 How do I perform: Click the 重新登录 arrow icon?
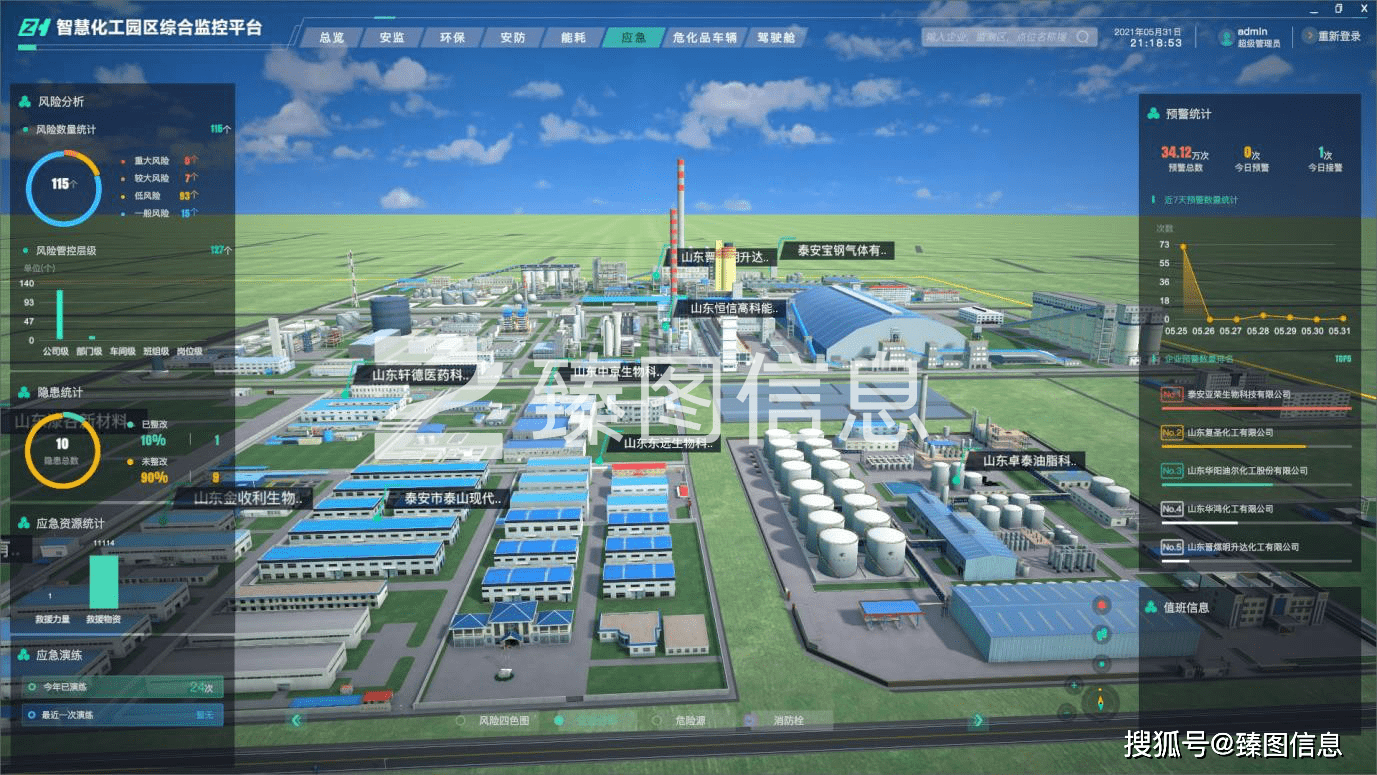pyautogui.click(x=1309, y=37)
